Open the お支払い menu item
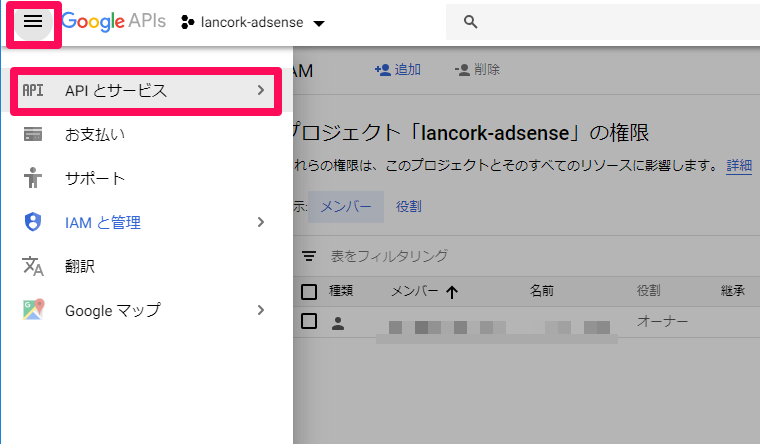The image size is (760, 444). pos(146,134)
